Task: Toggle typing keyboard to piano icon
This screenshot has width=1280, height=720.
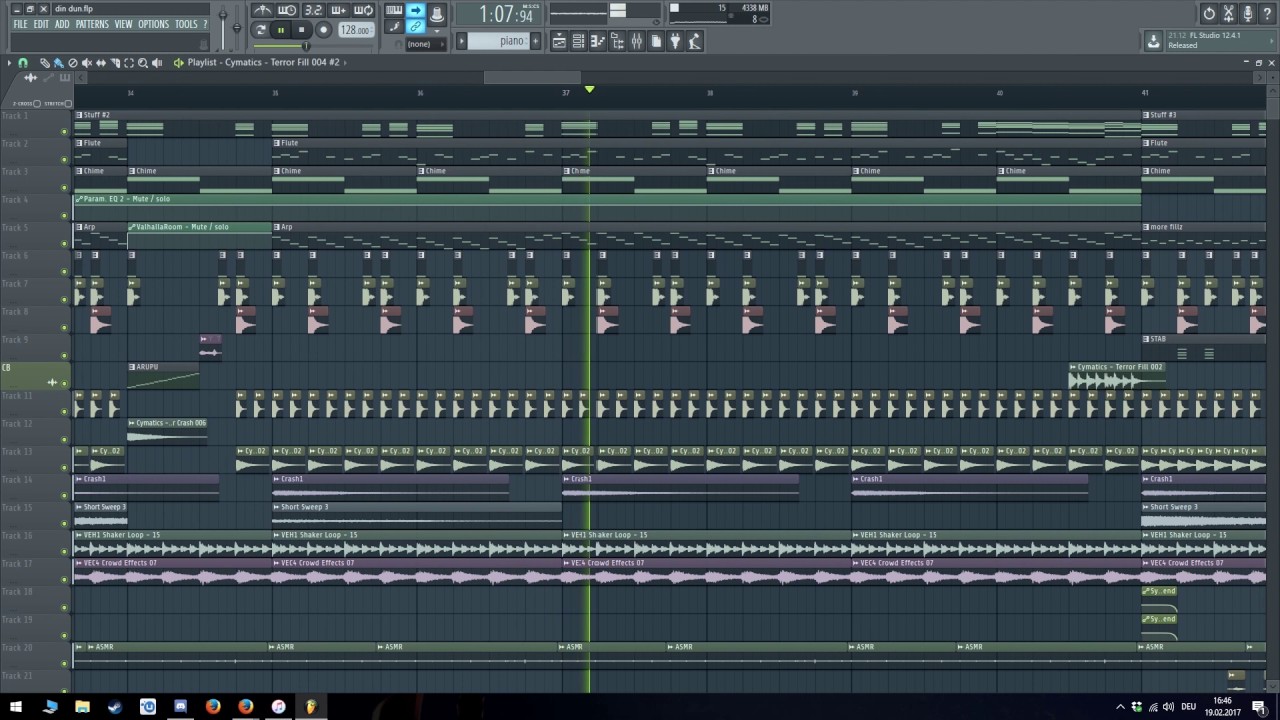Action: point(394,11)
